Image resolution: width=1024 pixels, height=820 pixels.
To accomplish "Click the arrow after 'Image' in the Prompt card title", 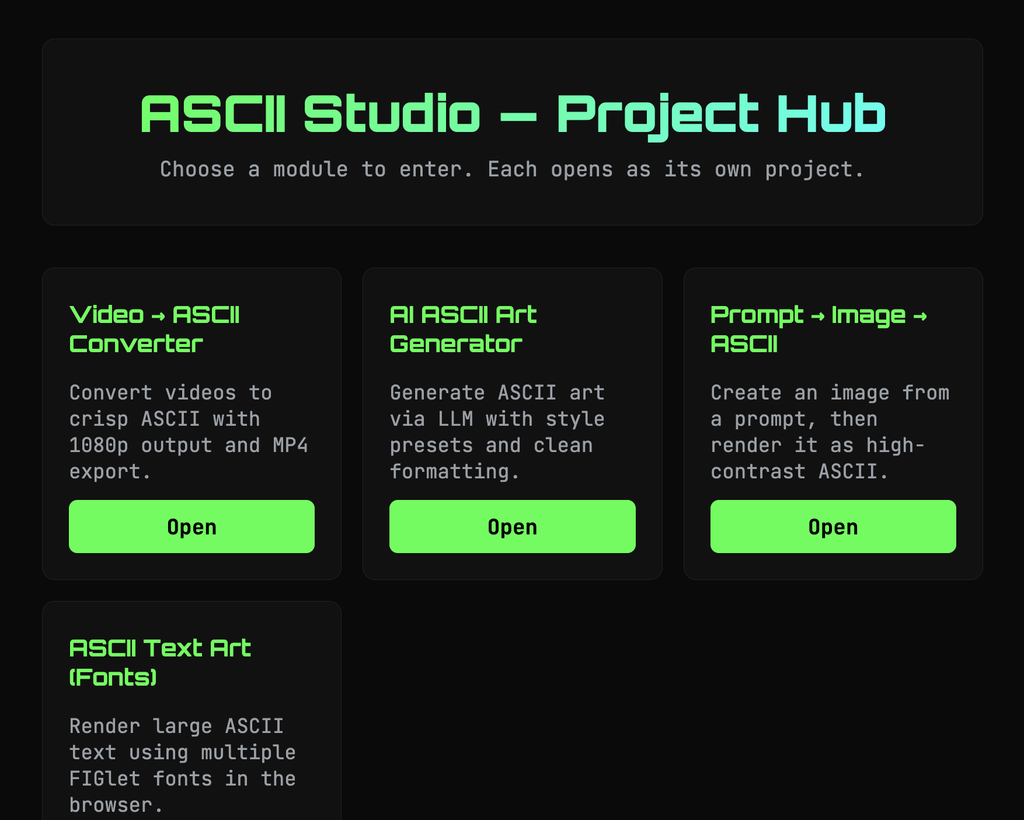I will click(920, 316).
